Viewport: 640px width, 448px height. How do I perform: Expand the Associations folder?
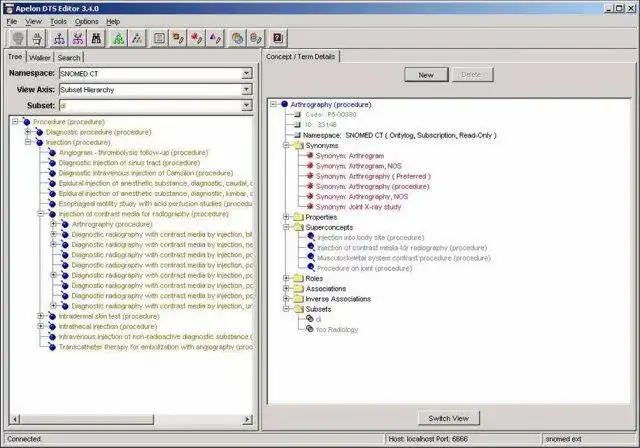287,288
